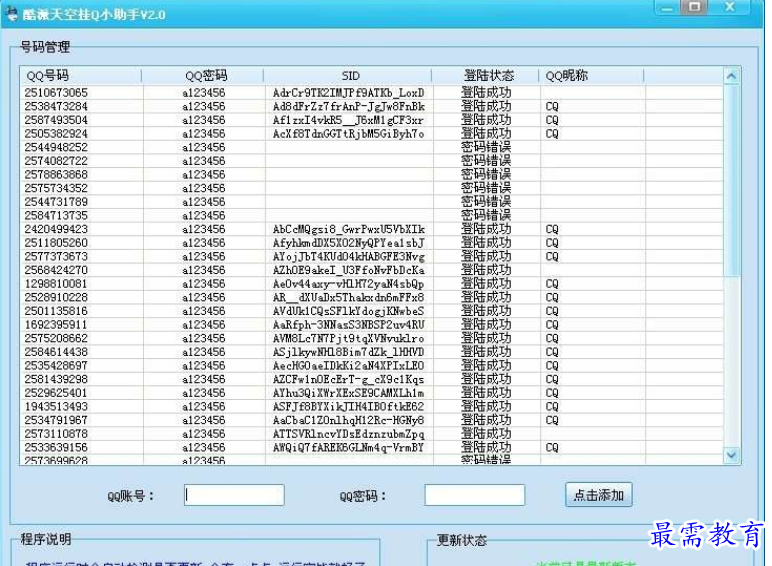Select row with QQ number 2535428697
Viewport: 772px width, 566px height.
(372, 366)
